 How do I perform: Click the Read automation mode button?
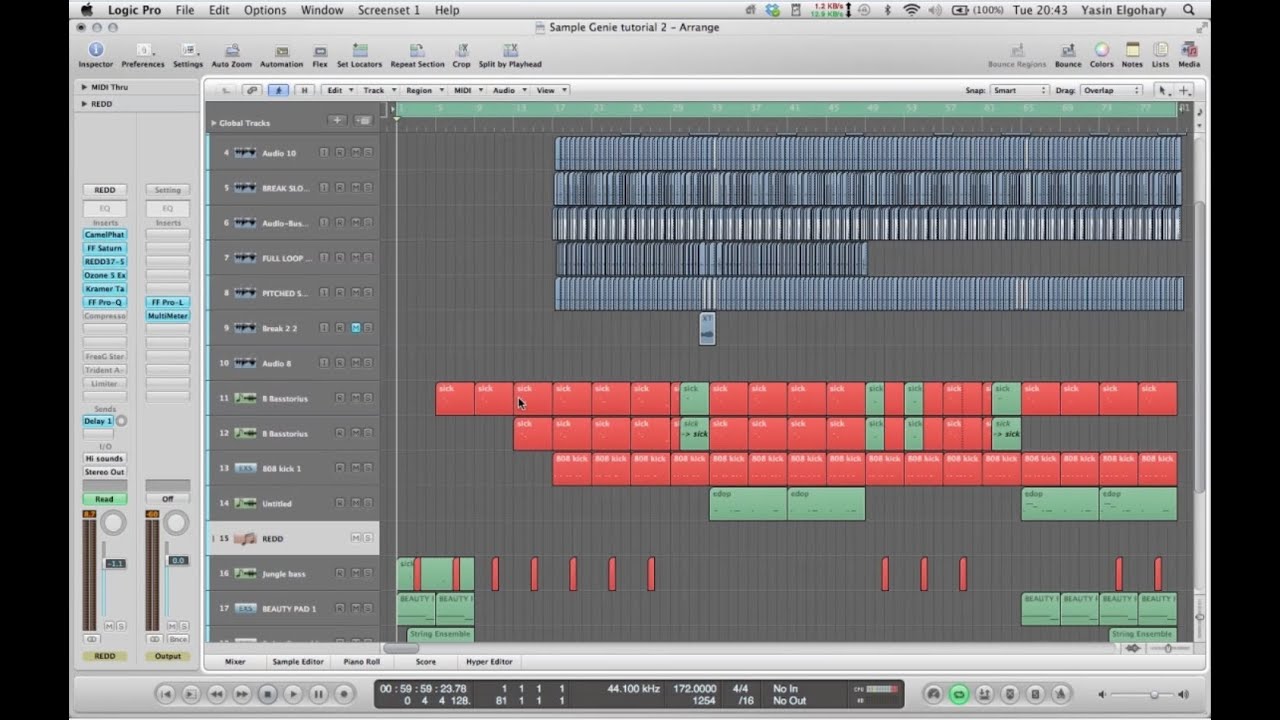click(105, 499)
